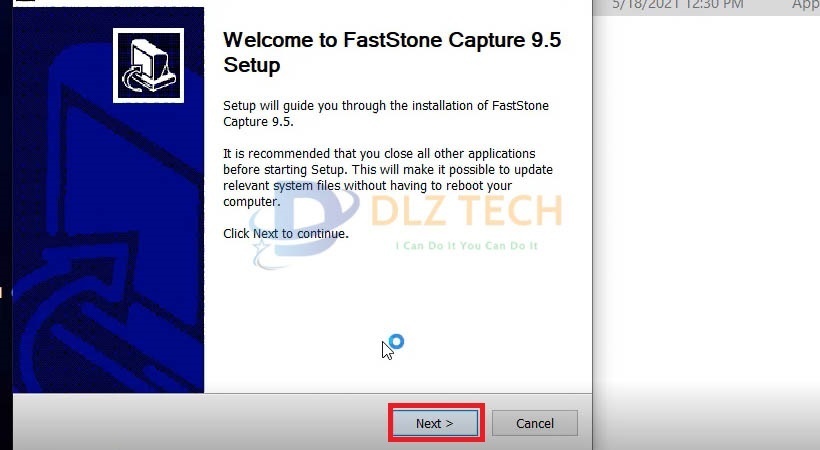The image size is (820, 450).
Task: Click the gray footer bar left of Next
Action: (201, 422)
